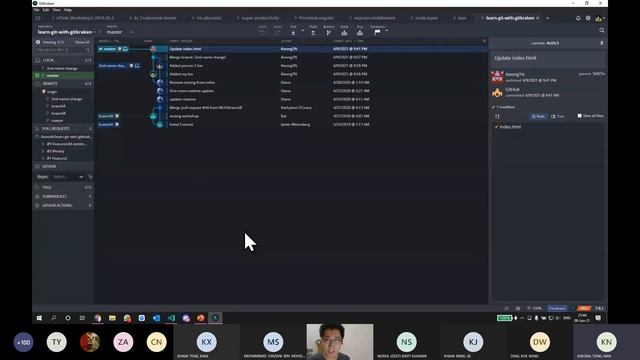640x360 pixels.
Task: Collapse the REMOTE section header
Action: pyautogui.click(x=63, y=84)
